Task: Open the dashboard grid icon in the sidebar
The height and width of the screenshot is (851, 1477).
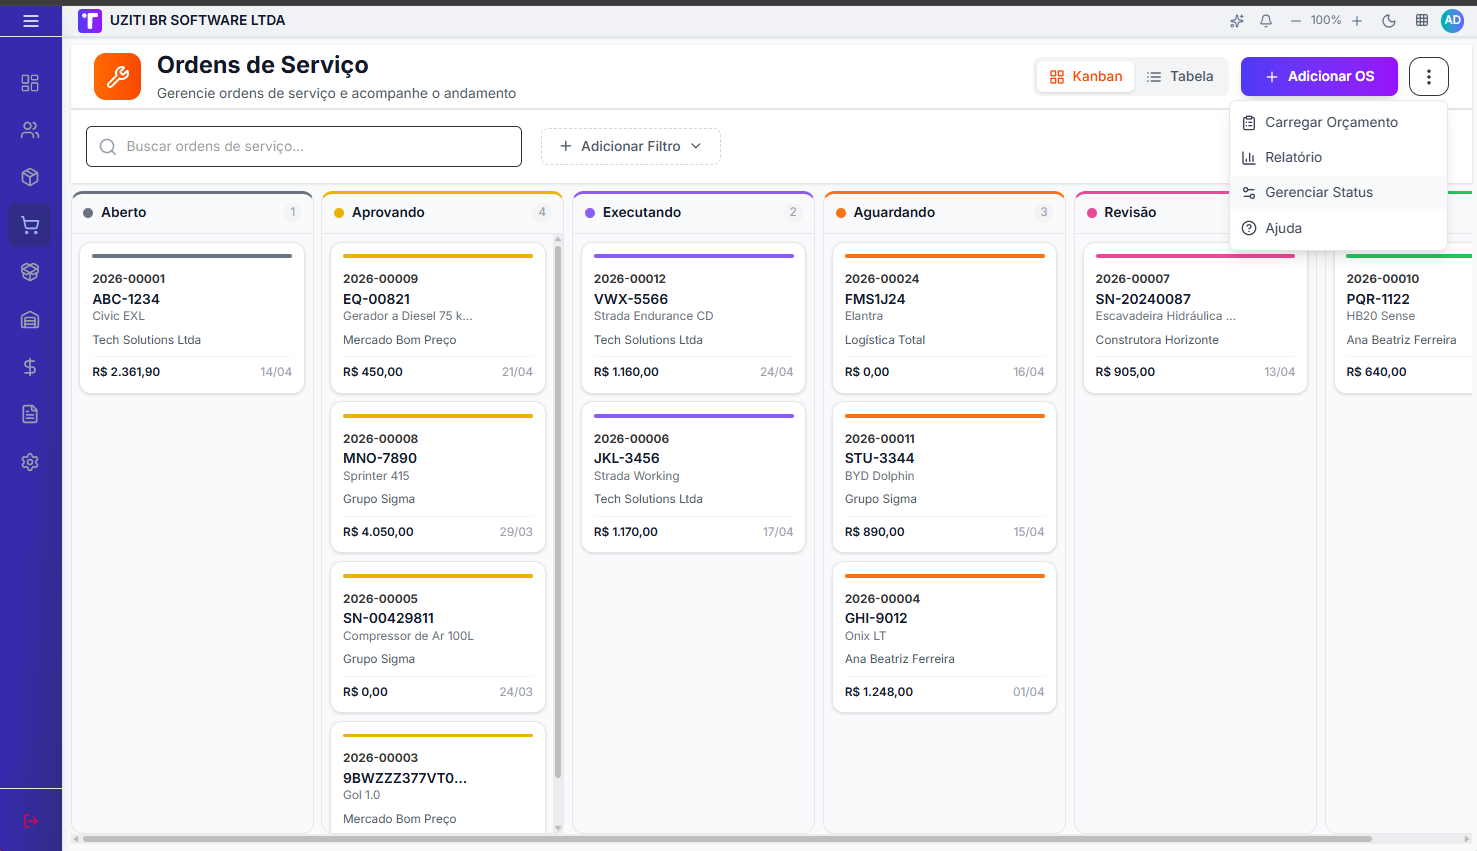Action: coord(30,83)
